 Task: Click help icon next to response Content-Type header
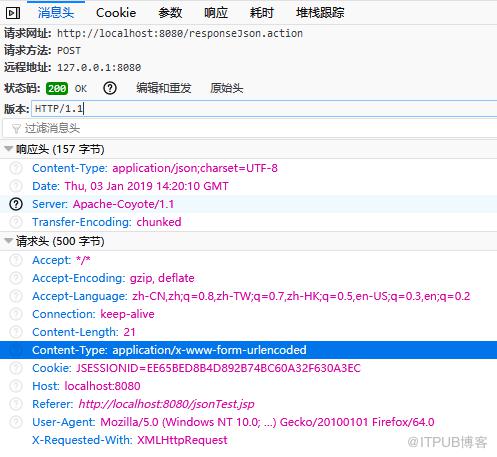(16, 168)
